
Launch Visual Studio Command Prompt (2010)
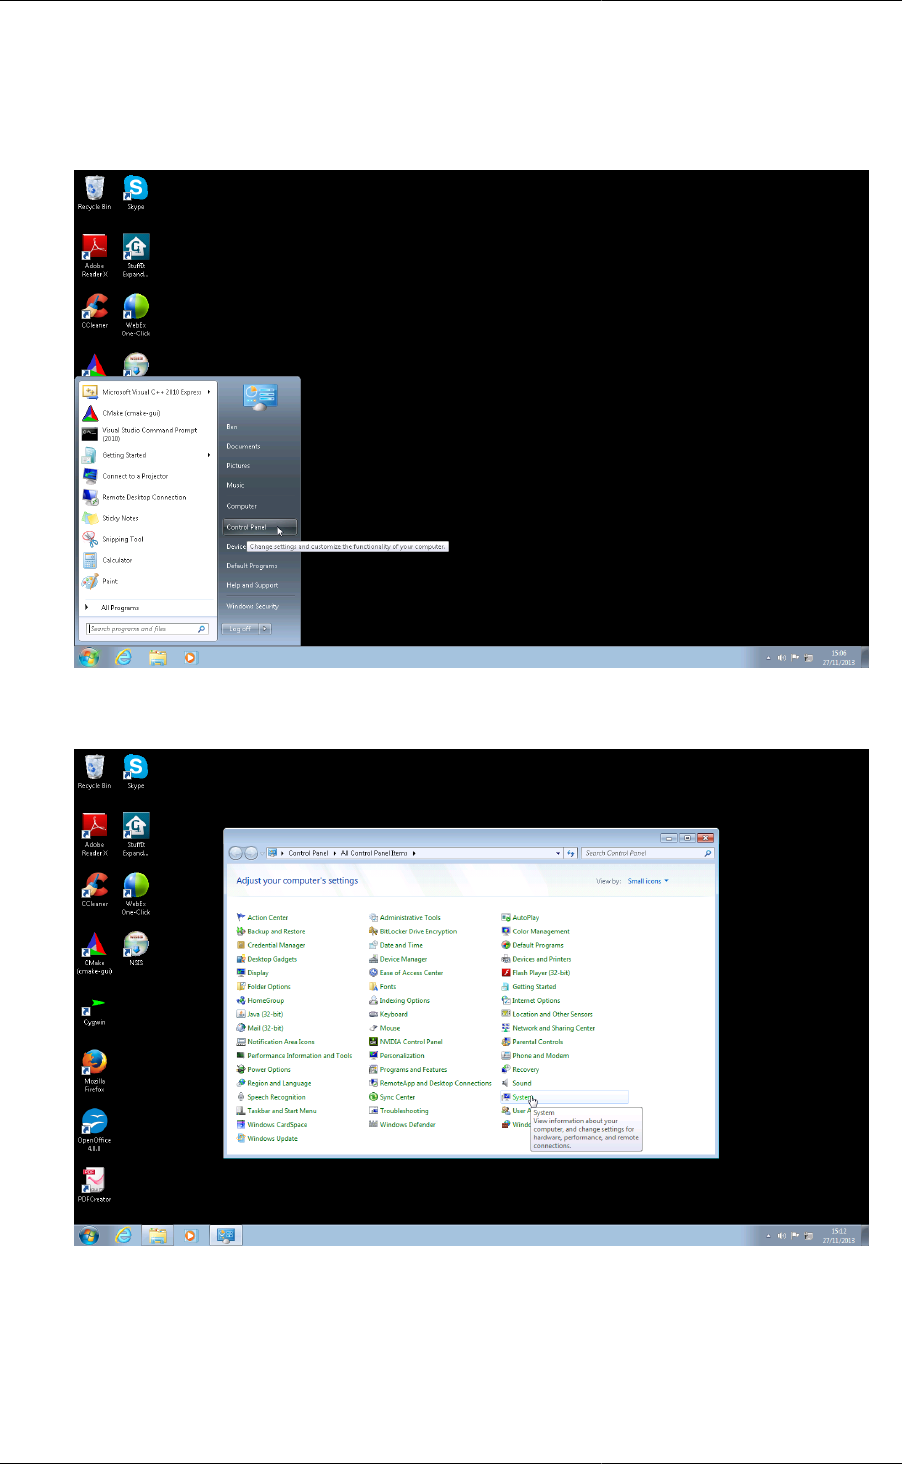[148, 434]
